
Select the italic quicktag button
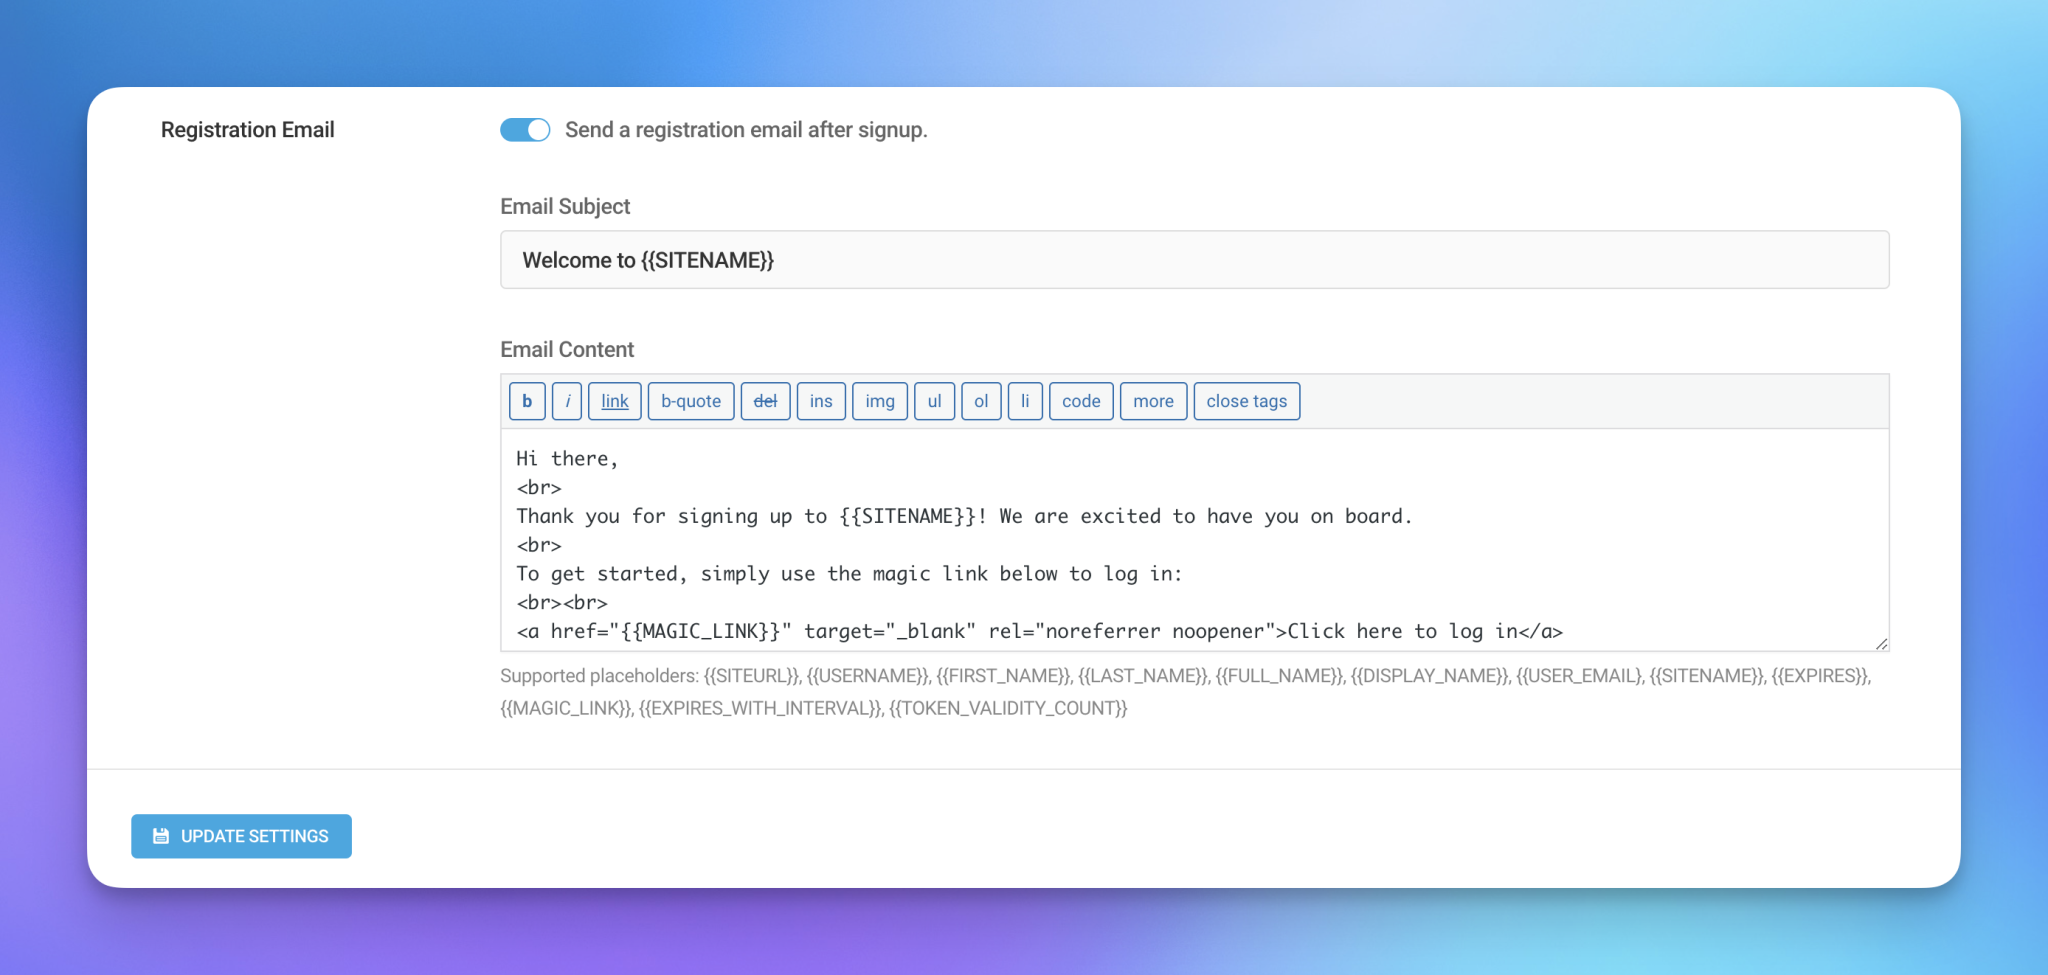tap(567, 401)
